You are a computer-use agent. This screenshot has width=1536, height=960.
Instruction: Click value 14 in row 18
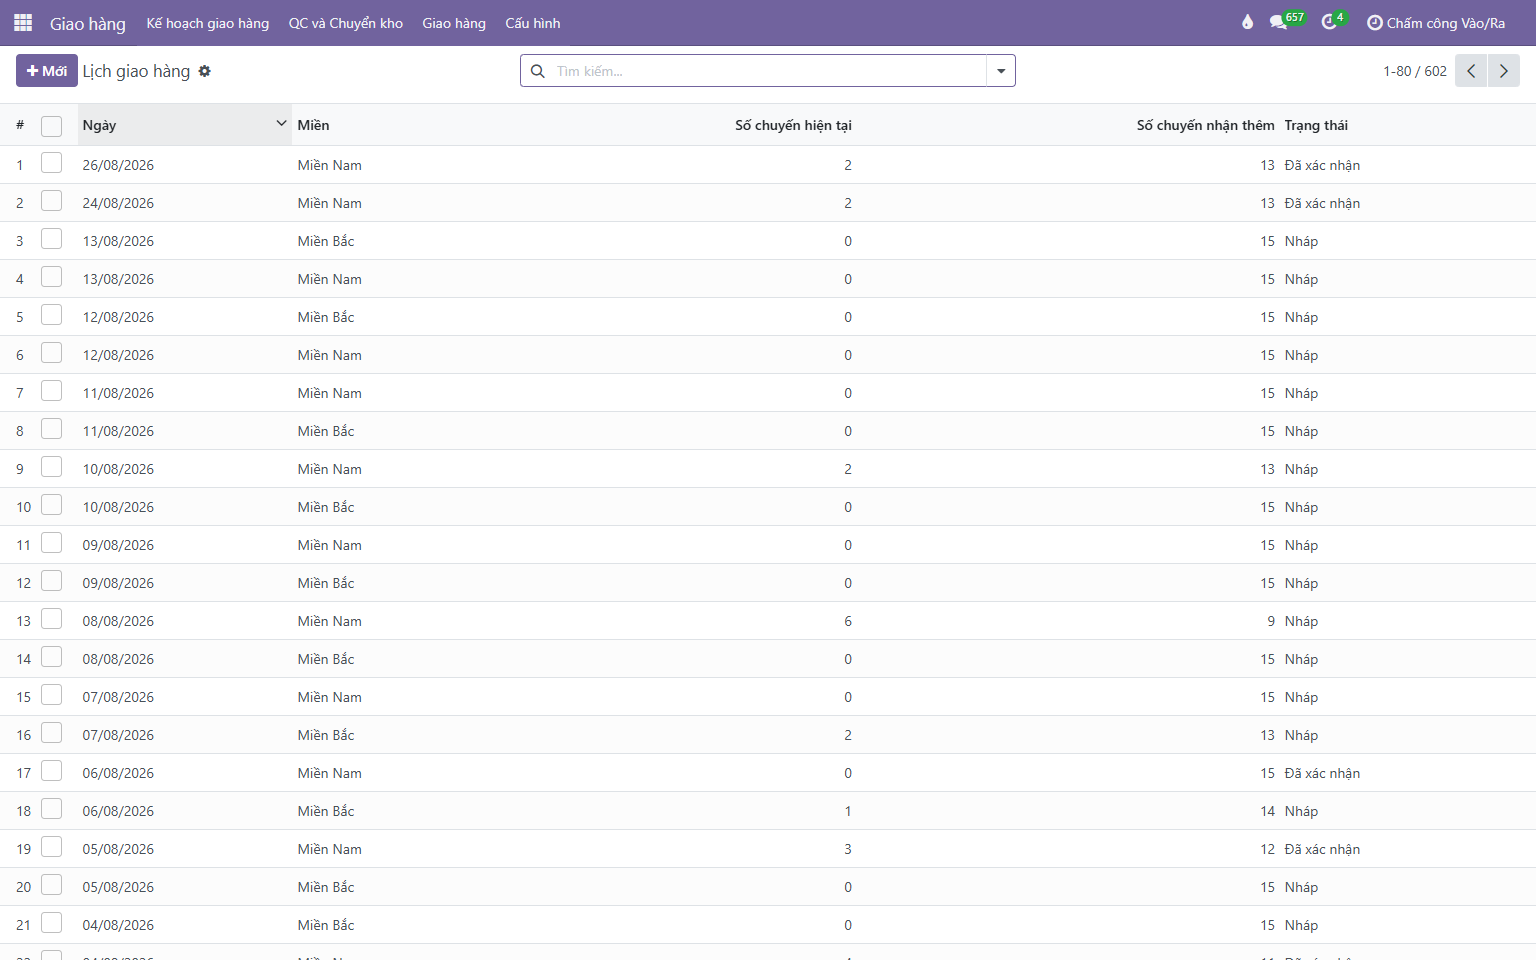point(1267,811)
